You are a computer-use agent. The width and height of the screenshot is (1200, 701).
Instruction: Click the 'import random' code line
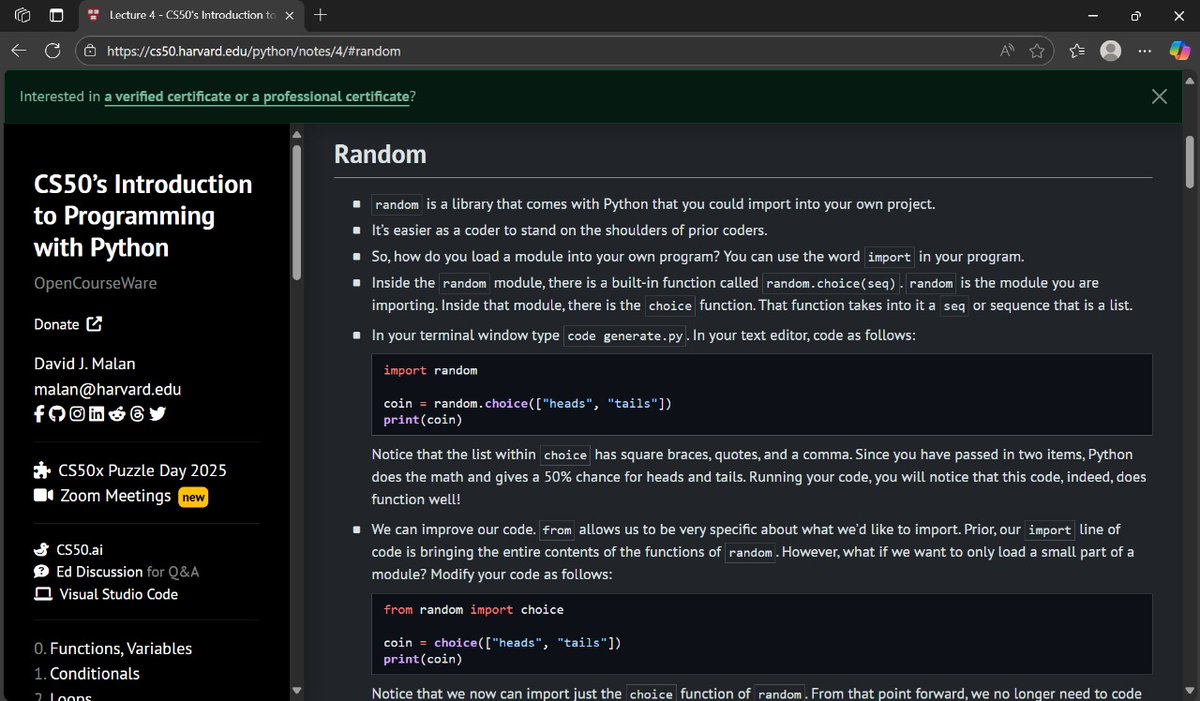430,370
